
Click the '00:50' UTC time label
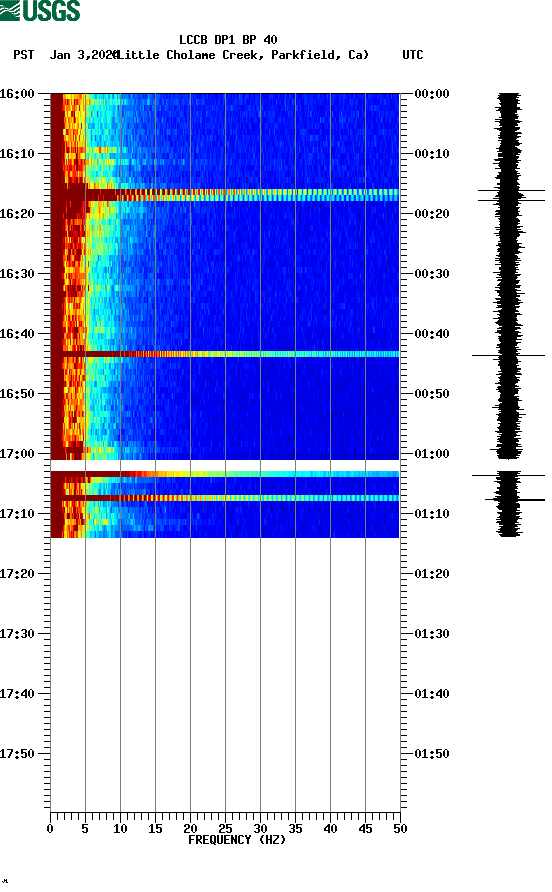pyautogui.click(x=432, y=394)
